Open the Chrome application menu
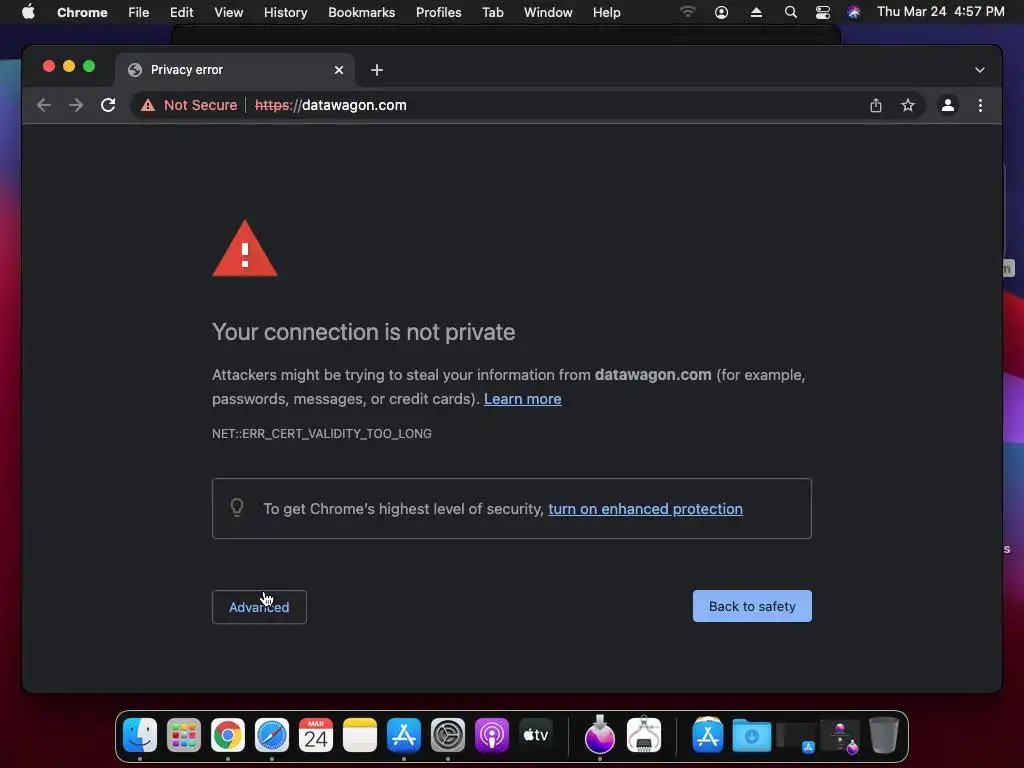 [x=82, y=12]
